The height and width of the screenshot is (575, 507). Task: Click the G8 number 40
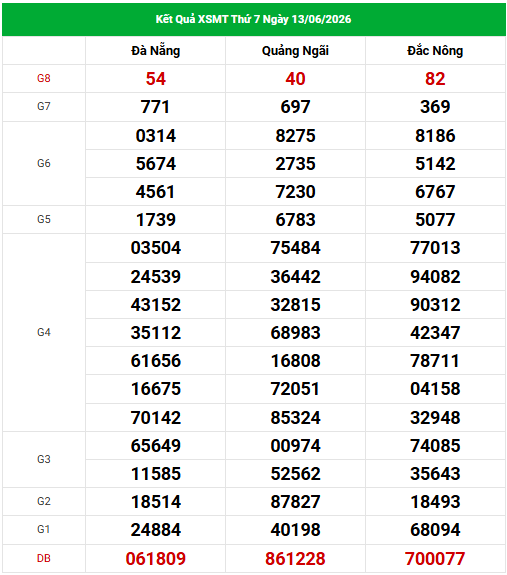click(295, 79)
